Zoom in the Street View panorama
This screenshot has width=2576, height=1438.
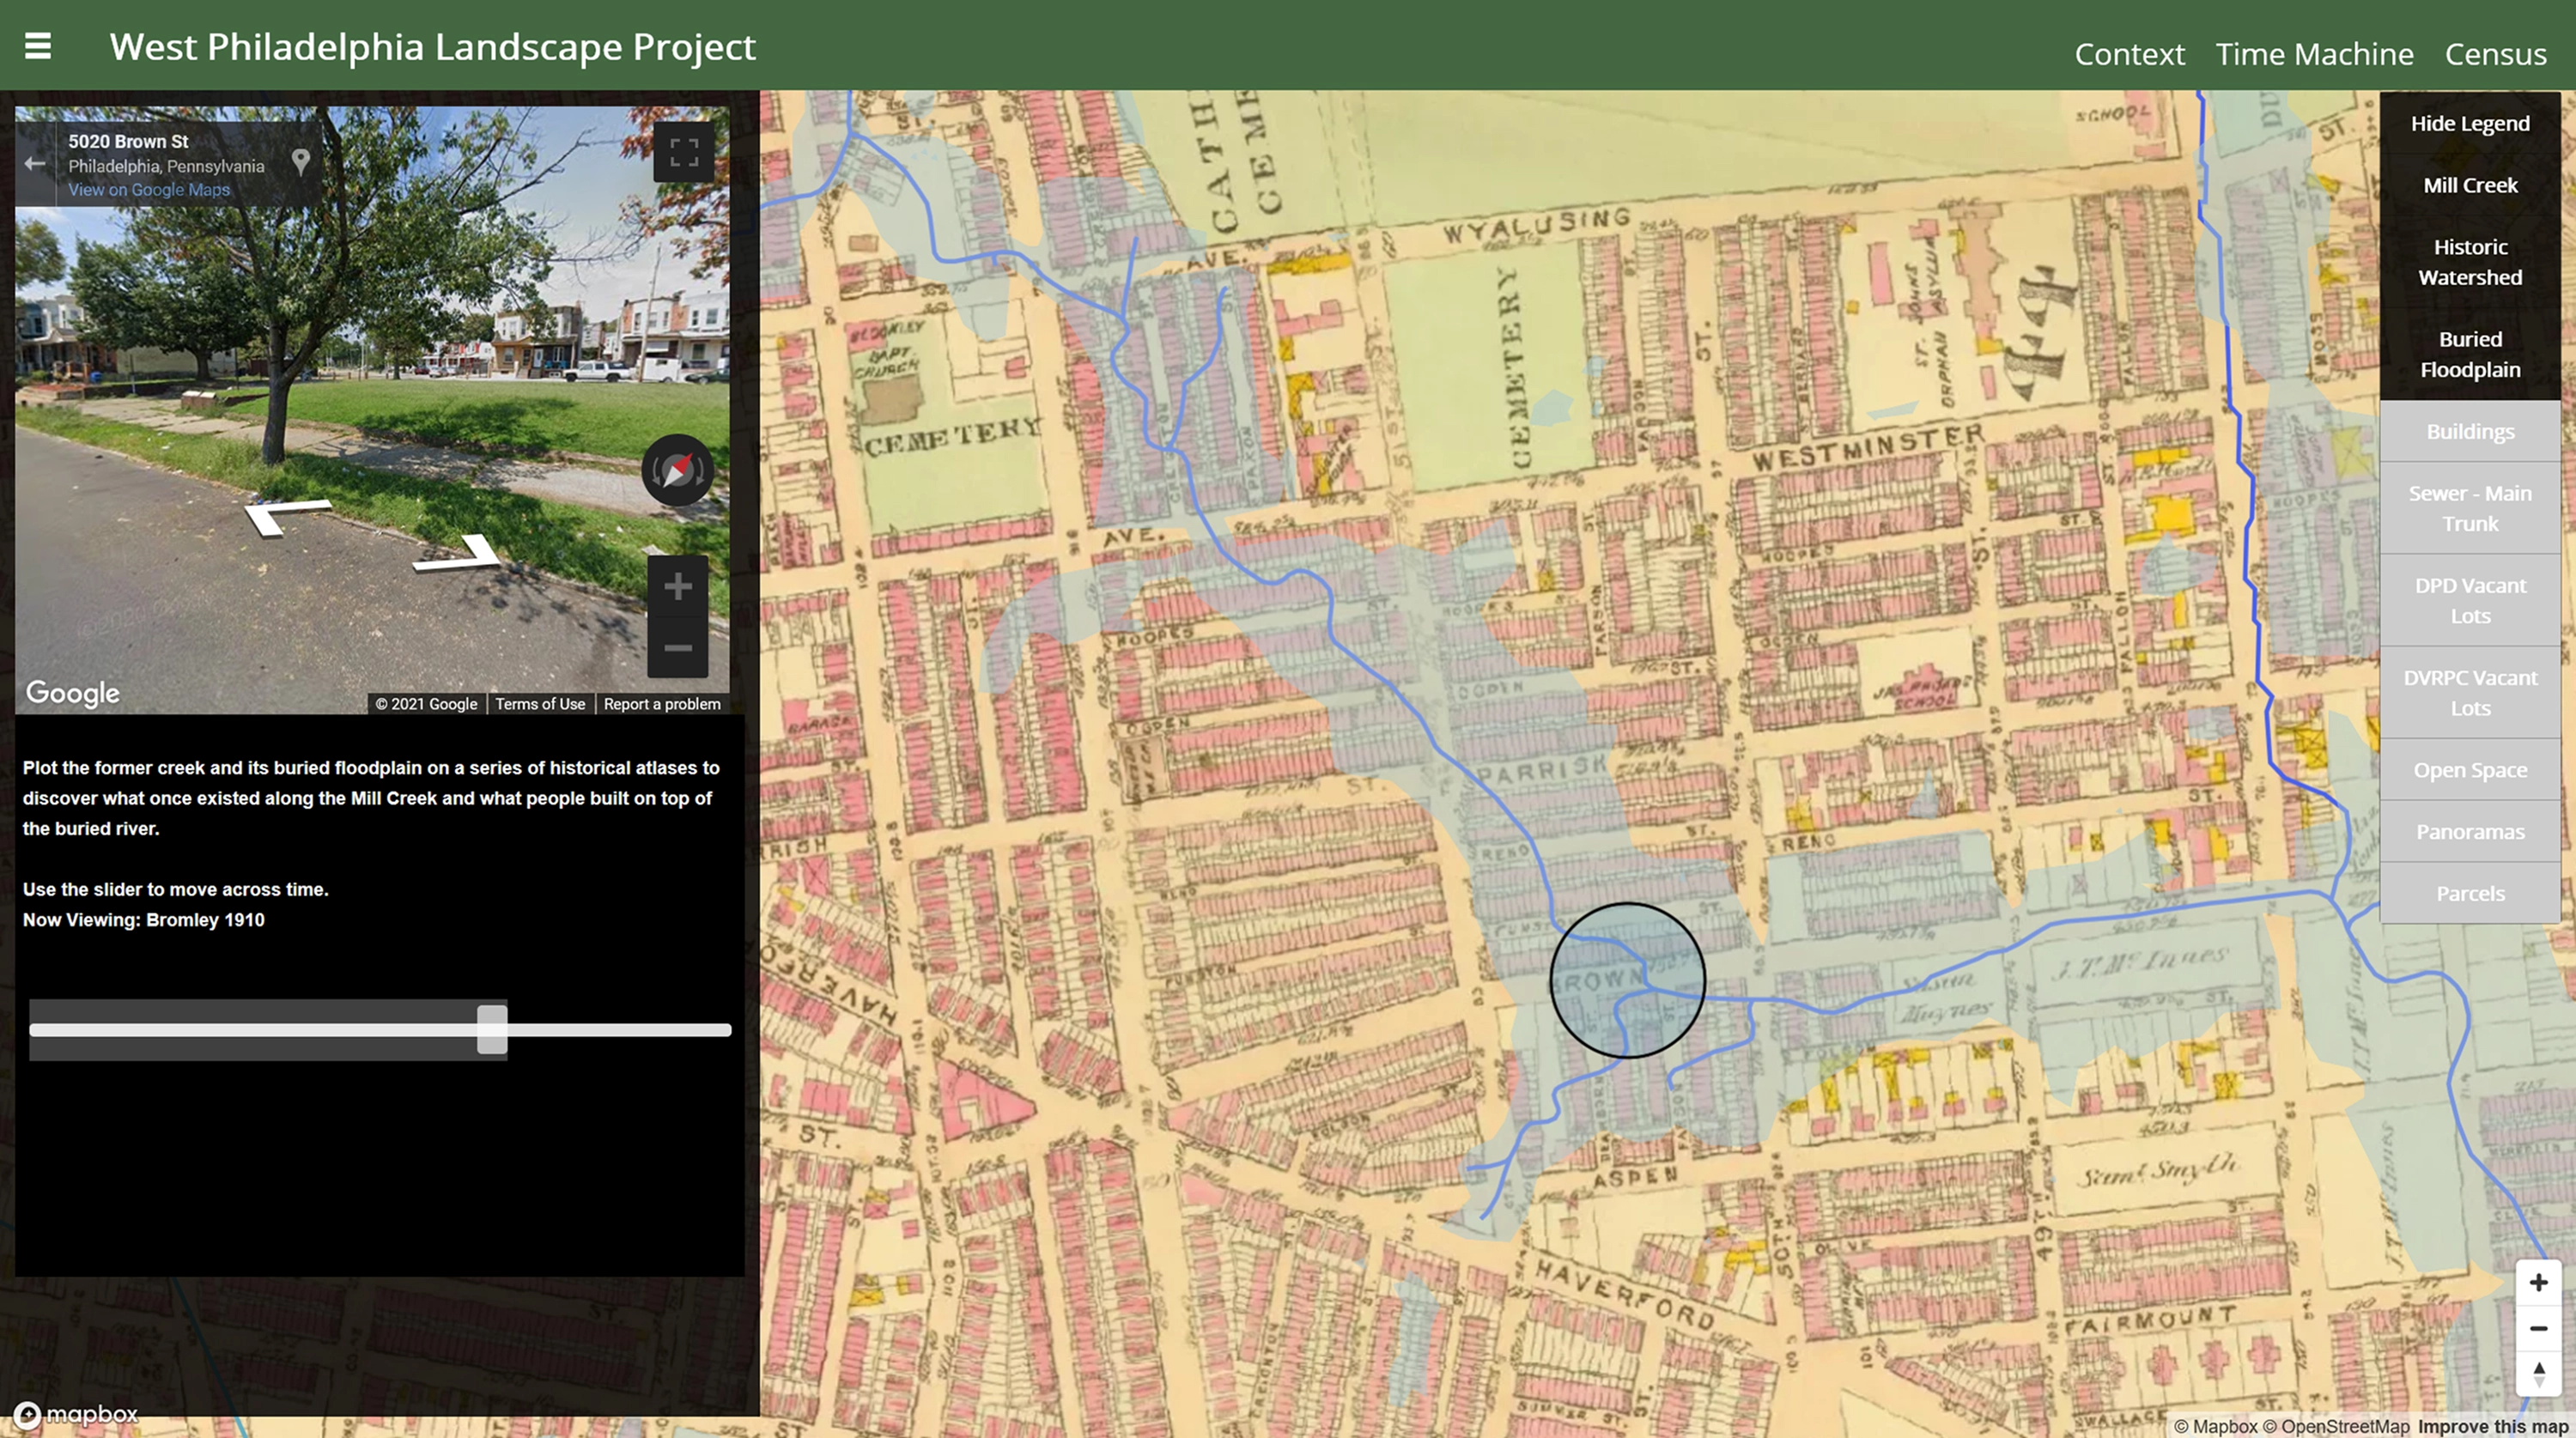click(677, 587)
